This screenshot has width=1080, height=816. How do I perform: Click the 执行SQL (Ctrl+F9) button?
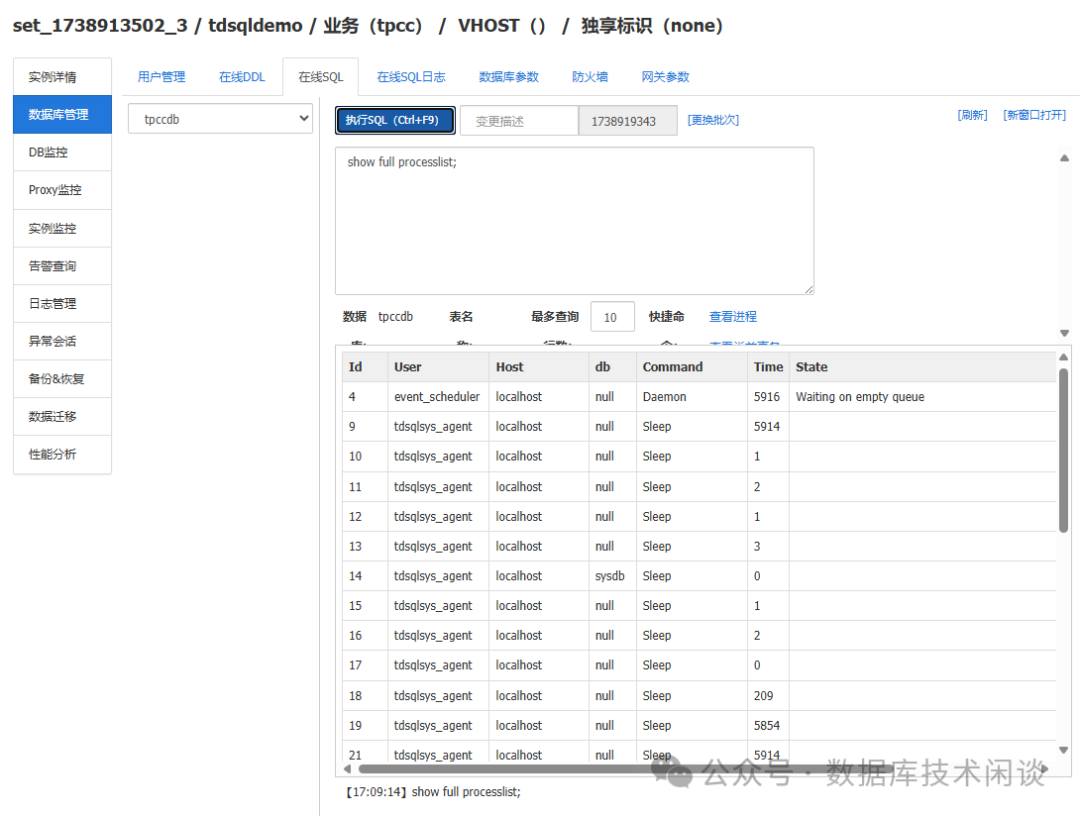(394, 118)
